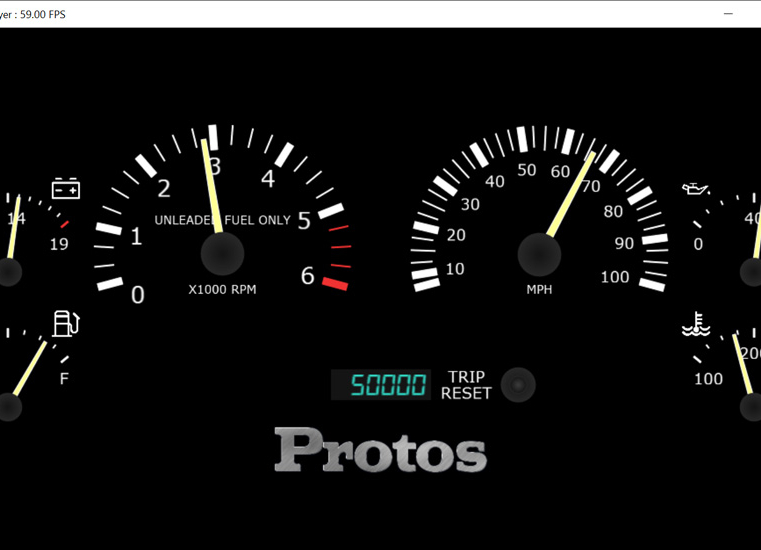This screenshot has height=550, width=761.
Task: Click the fuel pump icon
Action: (x=65, y=323)
